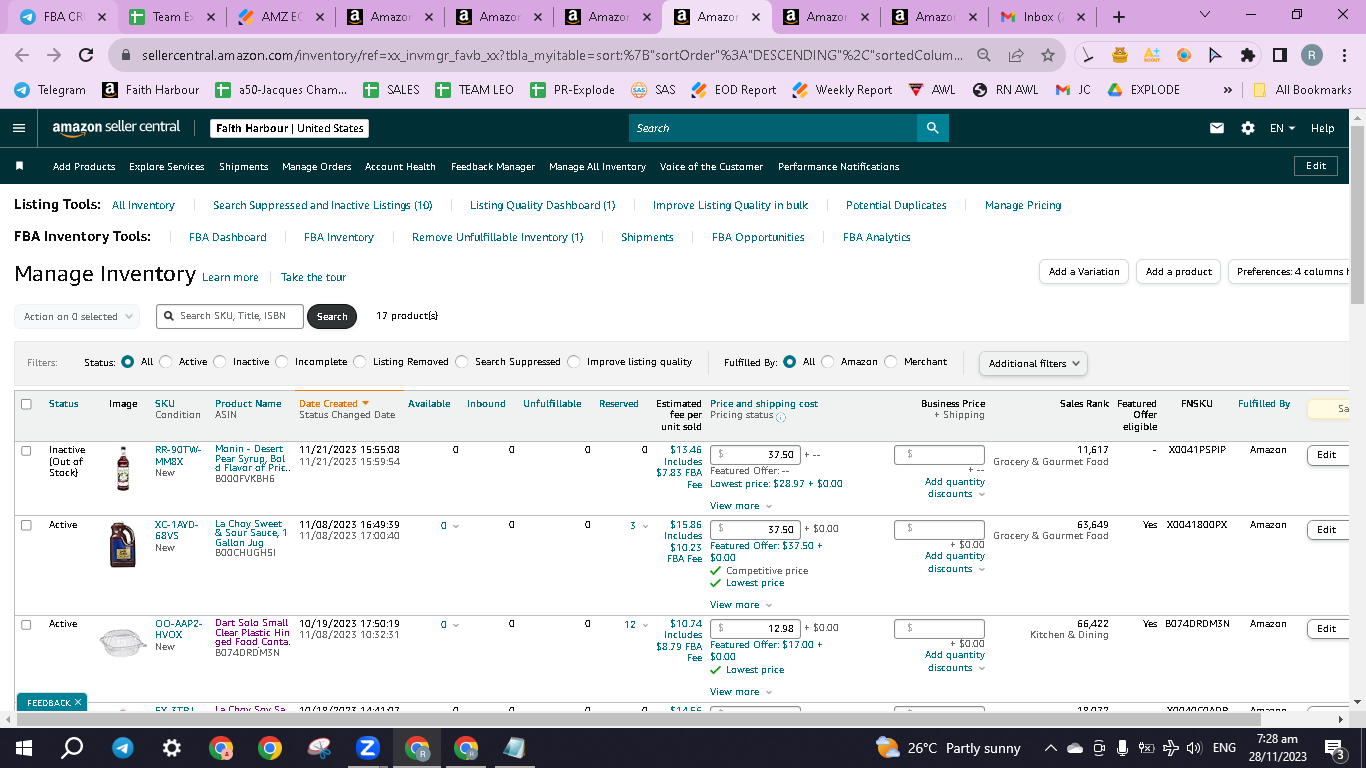Select the Inactive status radio button
Viewport: 1366px width, 768px height.
220,362
